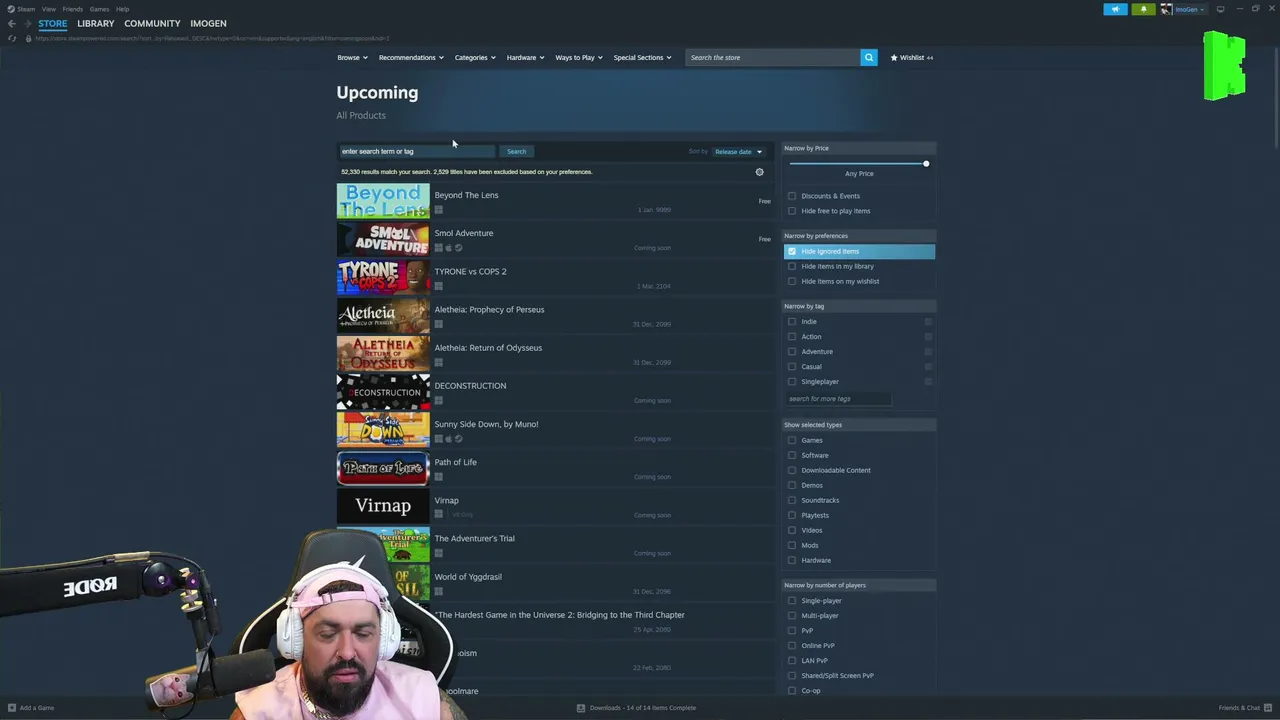Exclude the Action tag with its side button
This screenshot has height=720, width=1280.
tap(928, 337)
